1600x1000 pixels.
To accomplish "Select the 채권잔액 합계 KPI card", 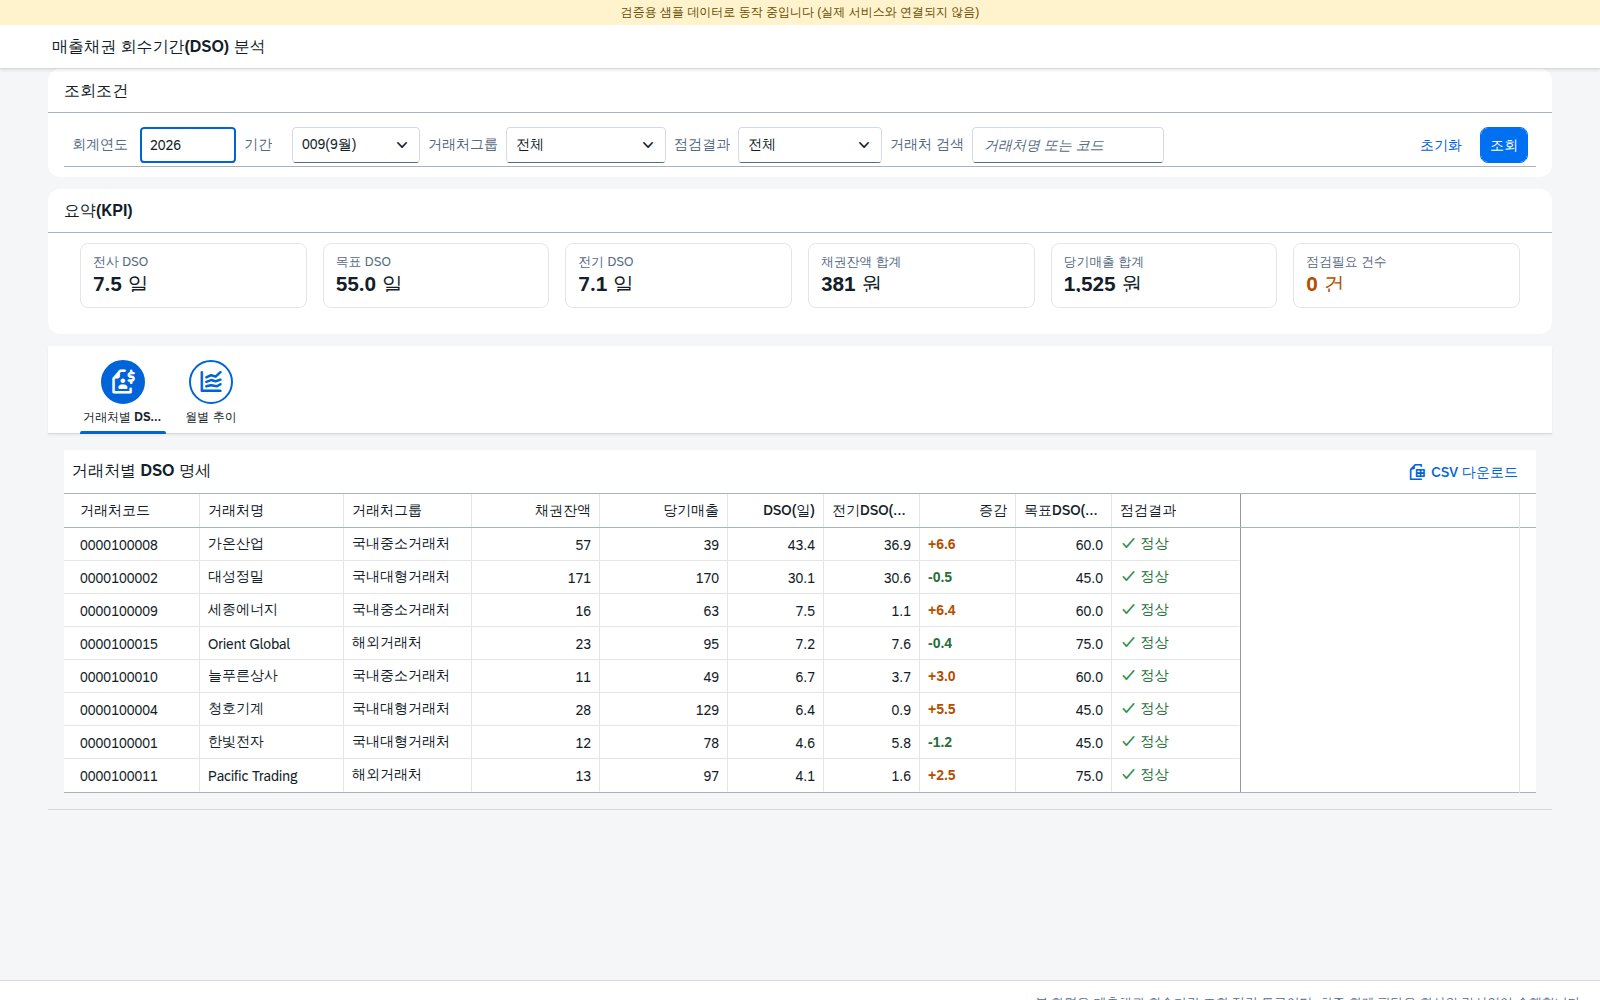I will click(921, 275).
